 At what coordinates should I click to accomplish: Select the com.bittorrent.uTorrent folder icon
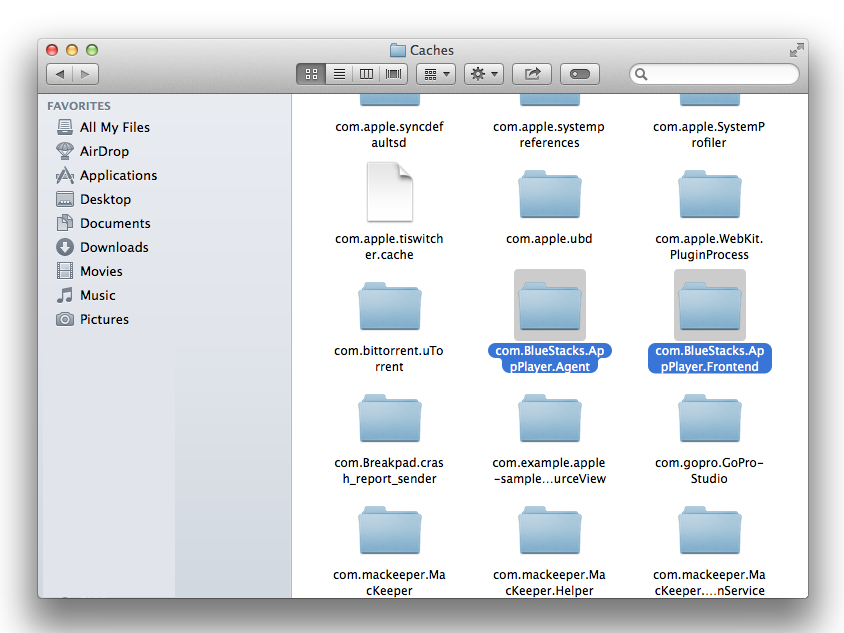390,306
